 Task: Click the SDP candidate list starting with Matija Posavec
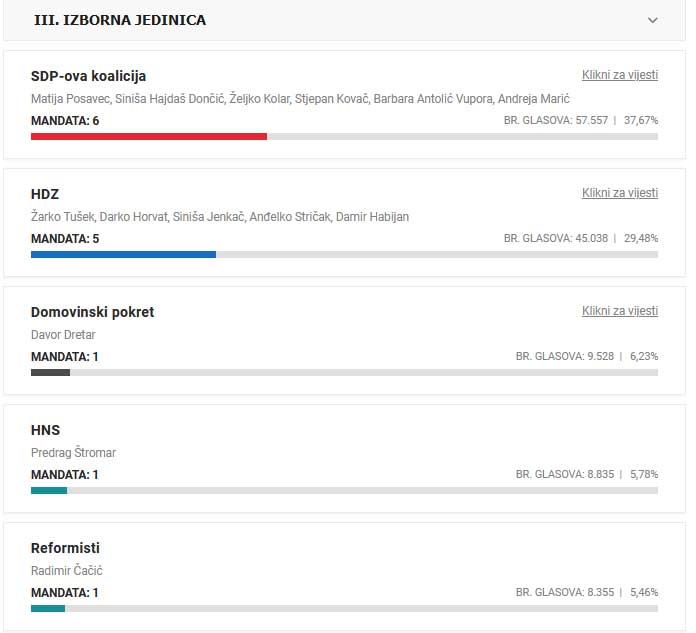pyautogui.click(x=300, y=98)
